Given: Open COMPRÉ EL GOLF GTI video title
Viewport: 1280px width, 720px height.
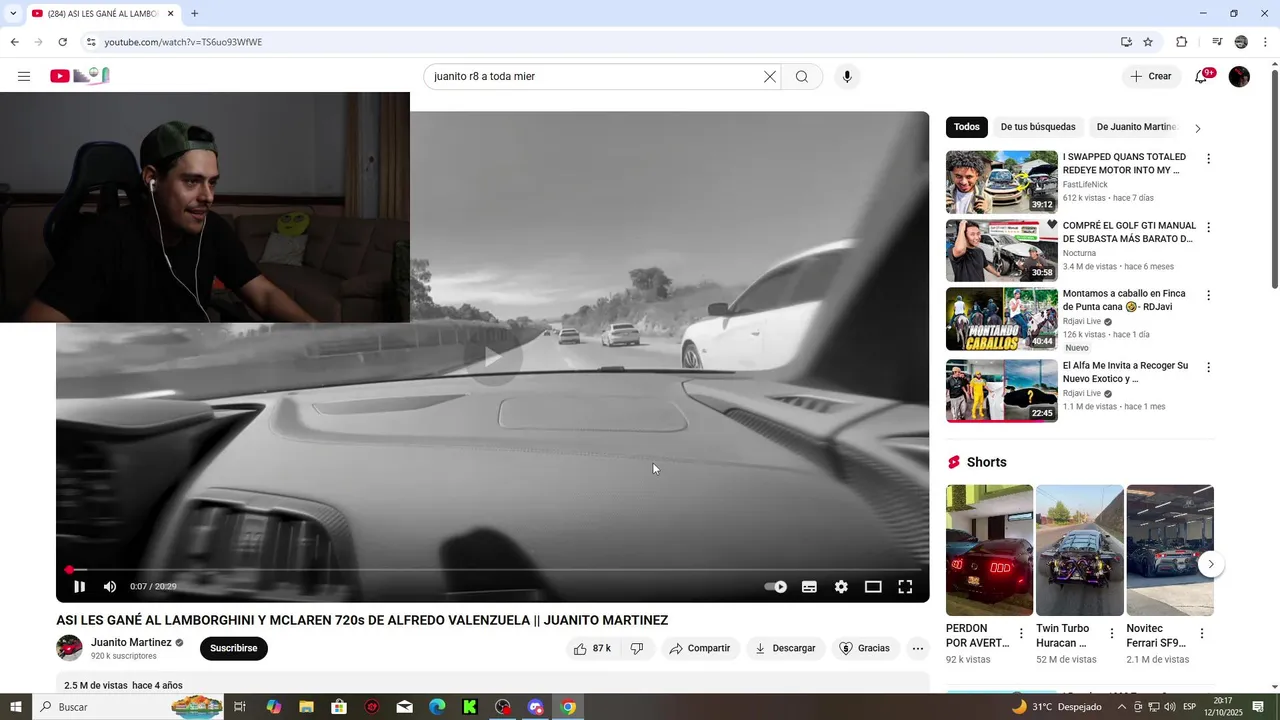Looking at the screenshot, I should click(1129, 232).
